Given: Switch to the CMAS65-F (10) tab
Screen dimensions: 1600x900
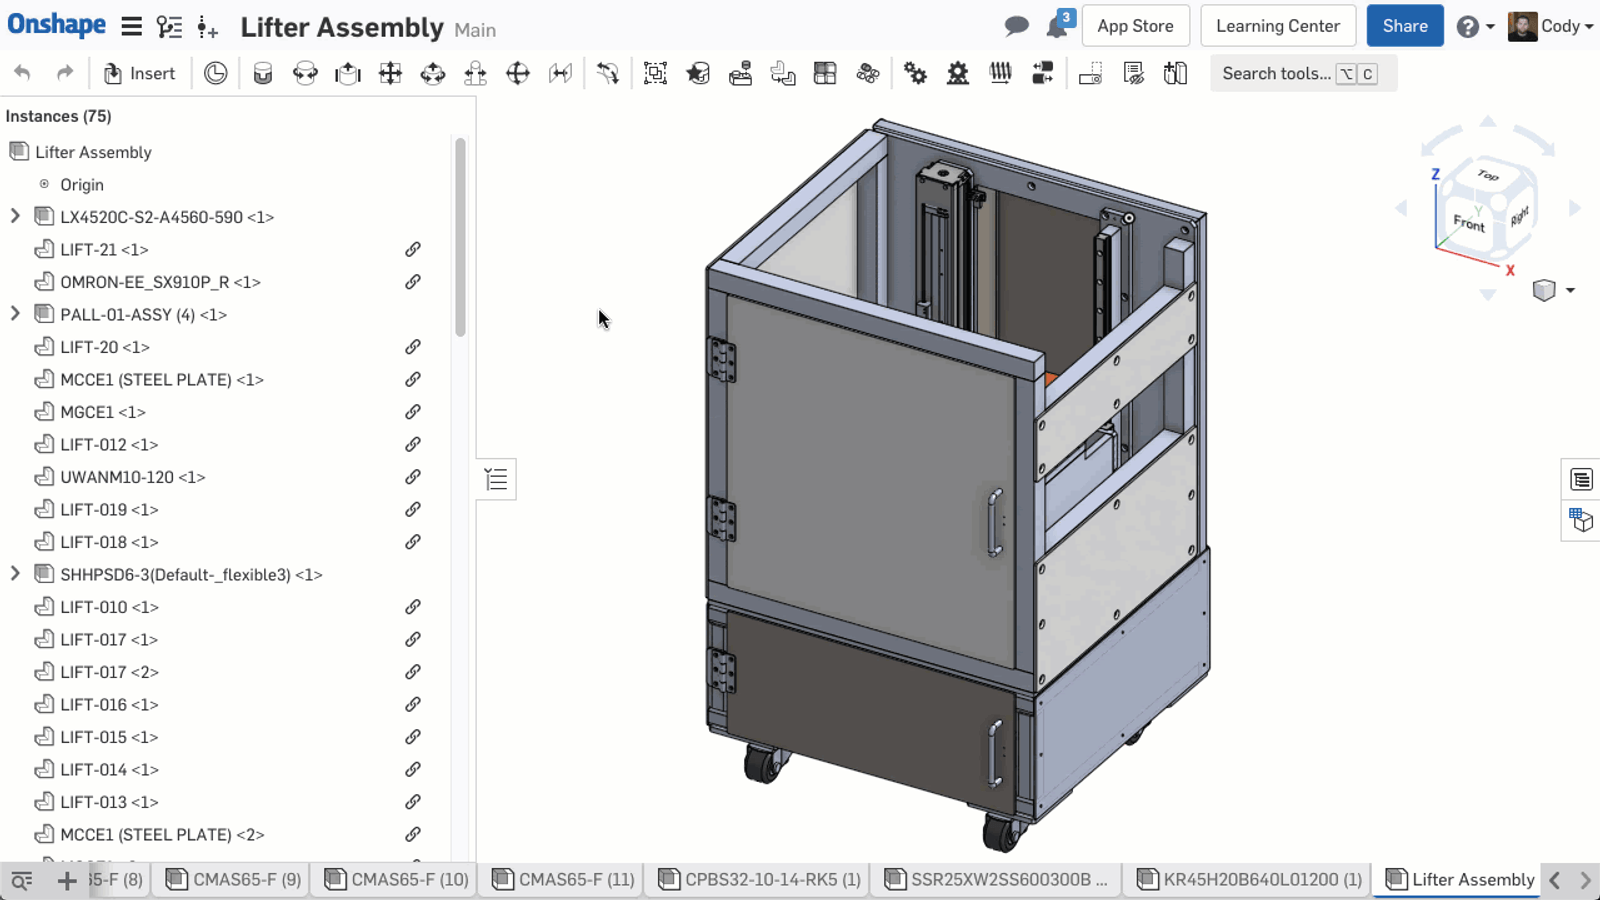Looking at the screenshot, I should (x=397, y=879).
